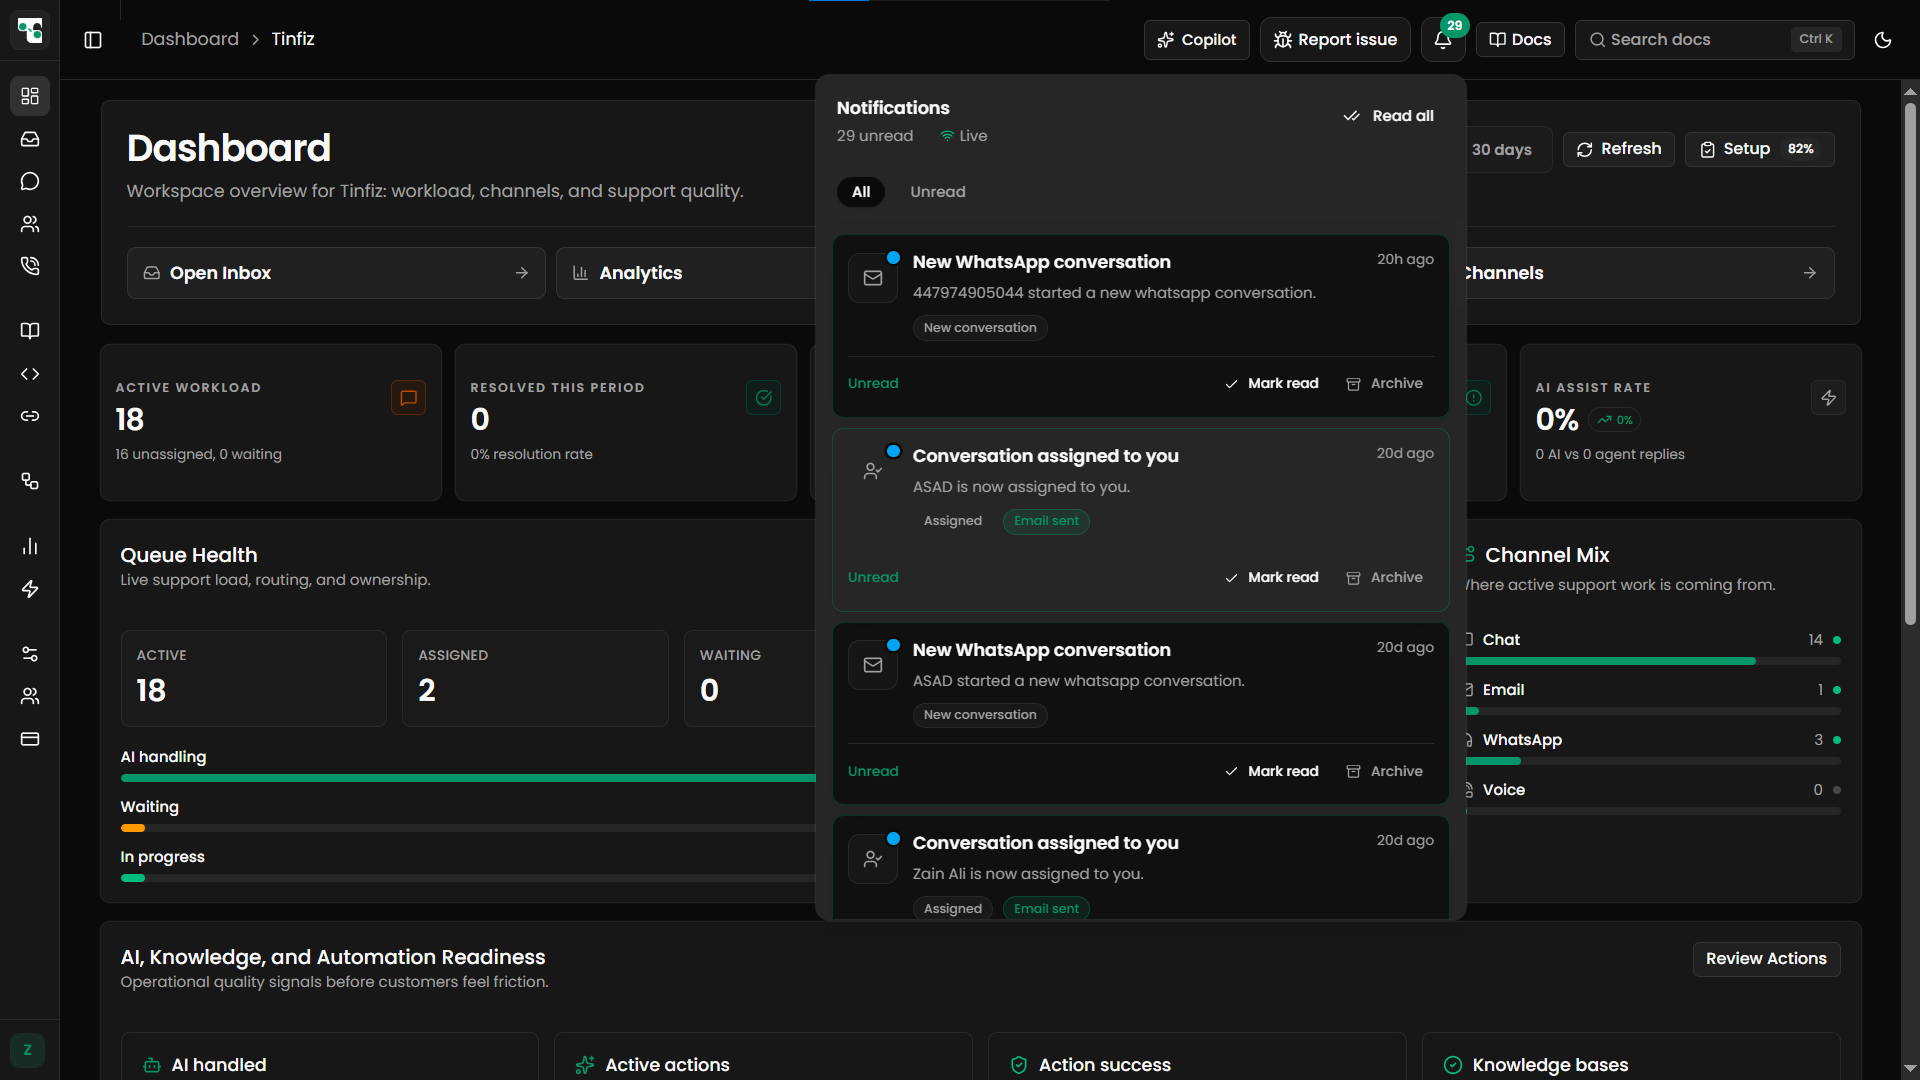Click the Assigned queue count 2 tile
This screenshot has width=1920, height=1080.
(535, 678)
